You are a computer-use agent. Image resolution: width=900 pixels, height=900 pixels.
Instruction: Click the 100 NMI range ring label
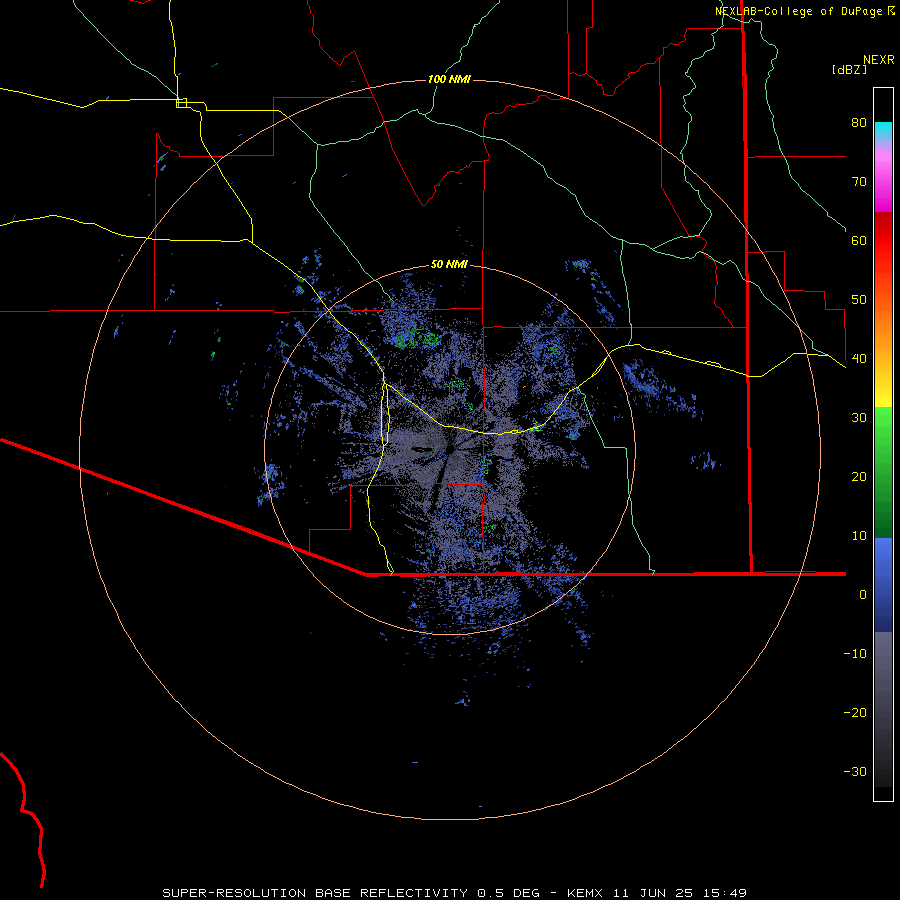[x=449, y=79]
